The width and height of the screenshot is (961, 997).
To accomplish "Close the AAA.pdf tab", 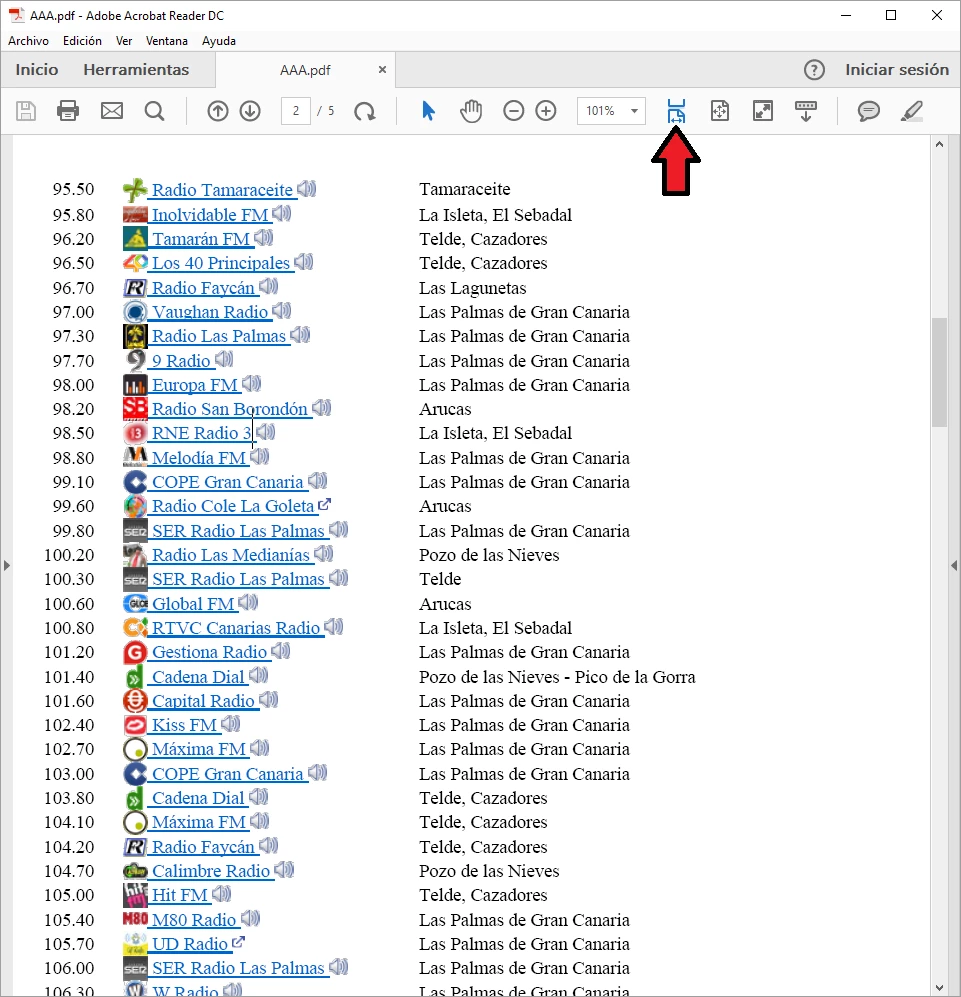I will (x=382, y=69).
